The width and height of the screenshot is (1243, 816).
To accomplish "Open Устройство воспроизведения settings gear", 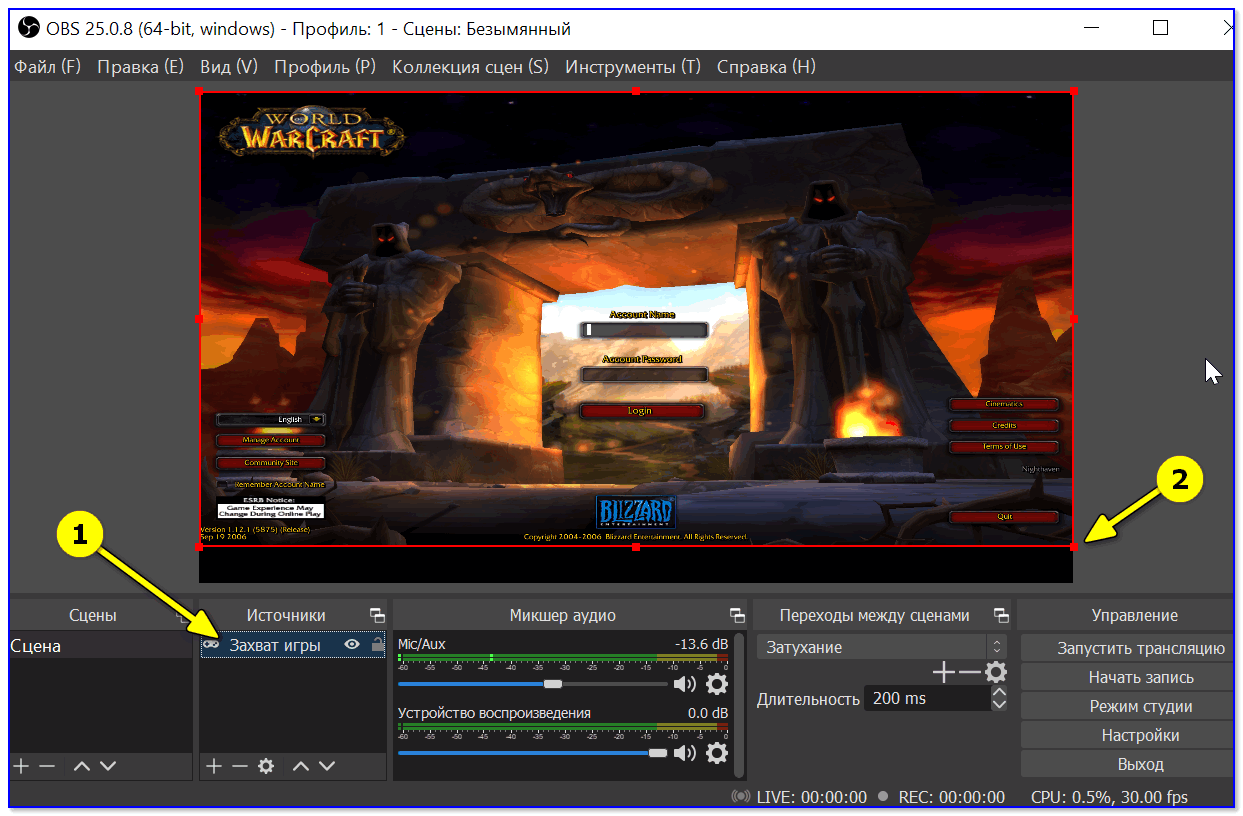I will point(717,753).
